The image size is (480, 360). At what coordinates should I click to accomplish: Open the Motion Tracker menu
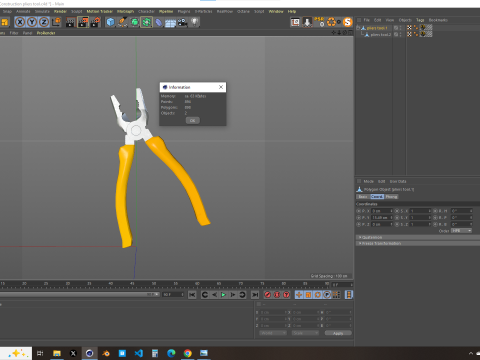[100, 11]
